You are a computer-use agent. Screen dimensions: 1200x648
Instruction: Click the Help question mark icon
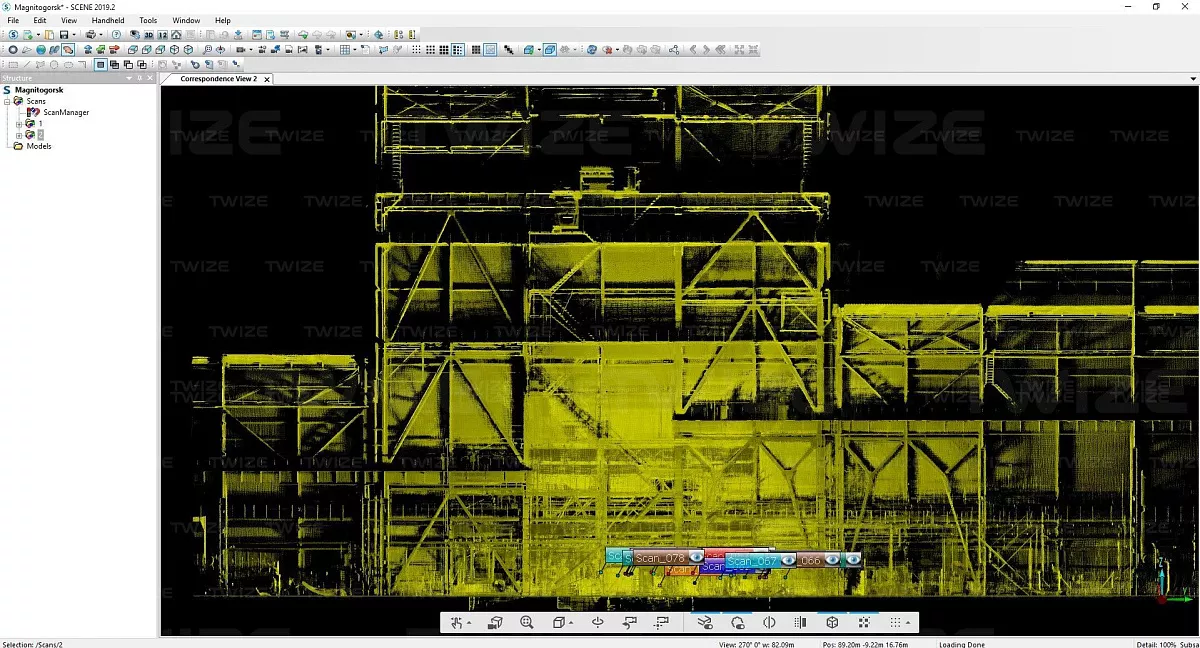point(116,35)
